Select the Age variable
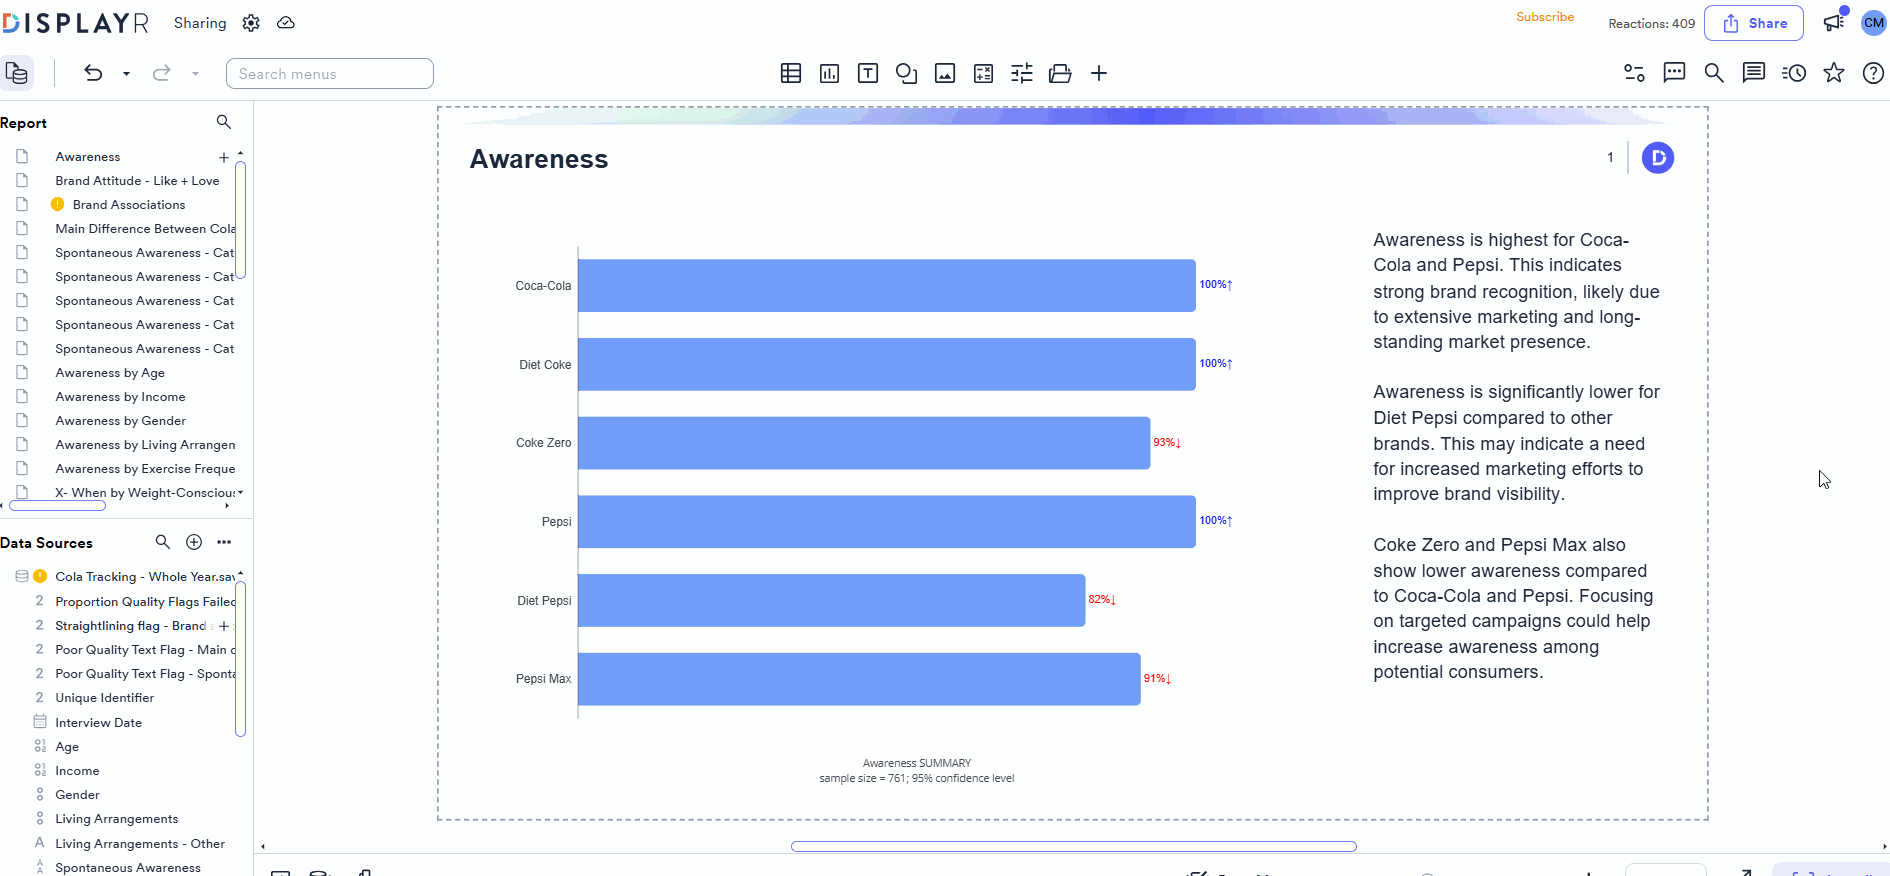The height and width of the screenshot is (876, 1890). click(x=67, y=747)
